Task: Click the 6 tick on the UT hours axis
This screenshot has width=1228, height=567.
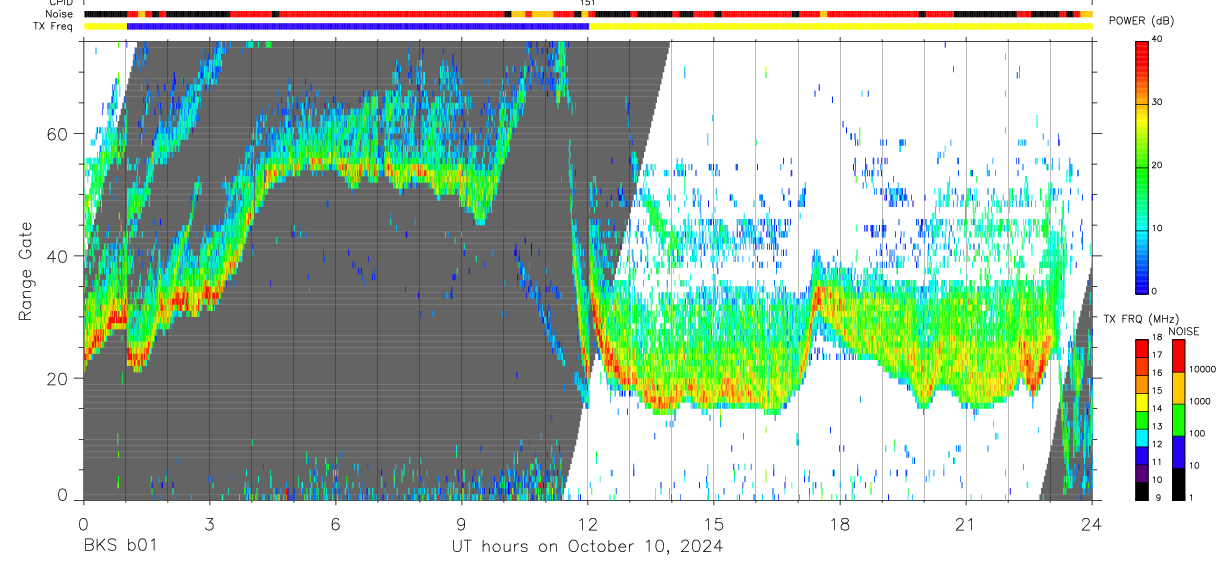Action: coord(335,524)
